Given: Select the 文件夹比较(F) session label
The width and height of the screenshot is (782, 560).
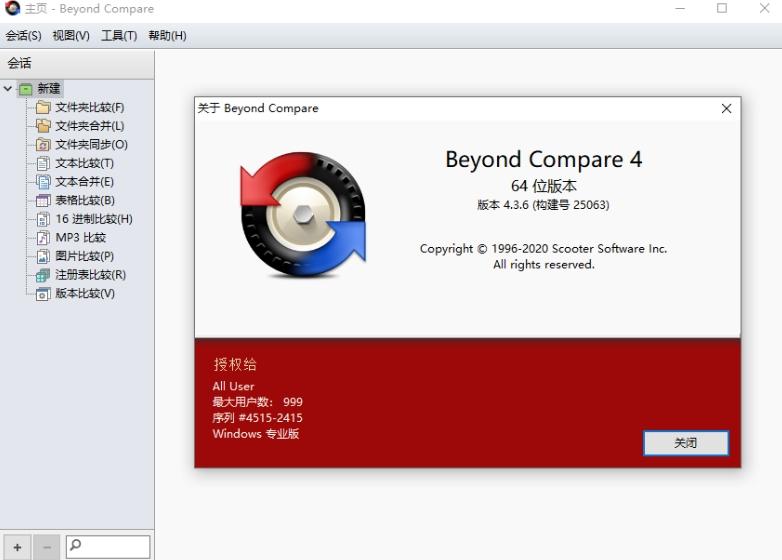Looking at the screenshot, I should point(90,107).
